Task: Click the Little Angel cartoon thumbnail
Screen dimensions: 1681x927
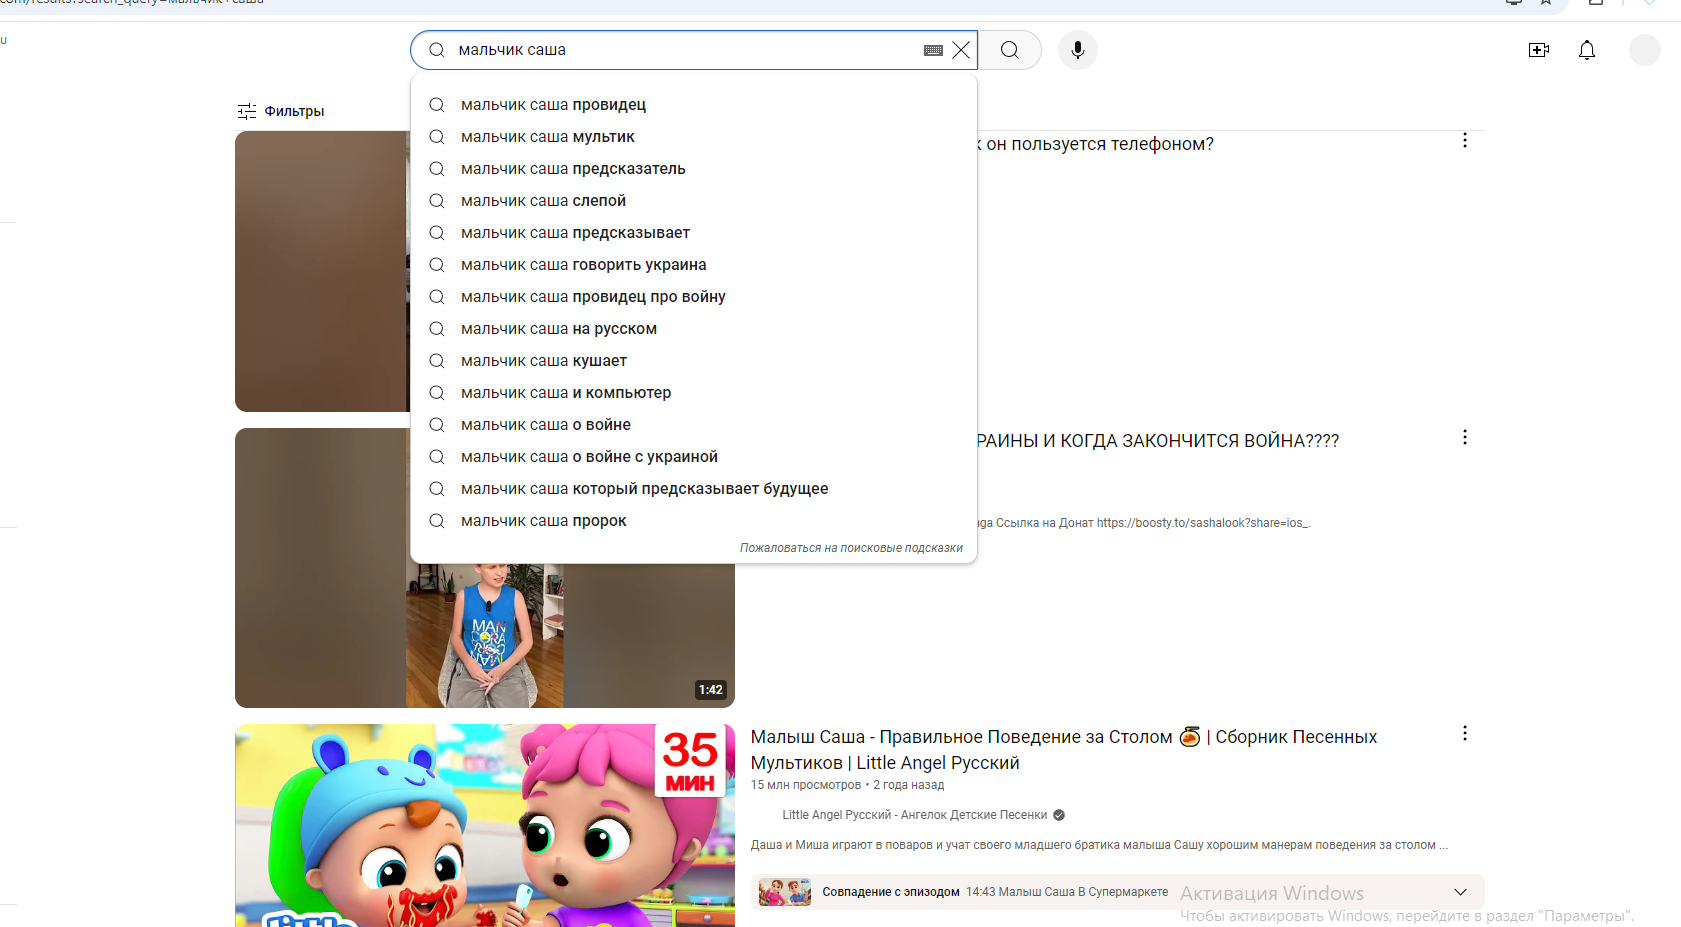Action: point(484,825)
